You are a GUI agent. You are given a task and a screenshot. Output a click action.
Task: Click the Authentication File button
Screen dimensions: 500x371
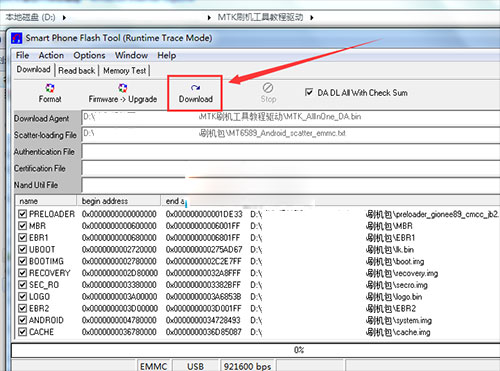(x=47, y=152)
